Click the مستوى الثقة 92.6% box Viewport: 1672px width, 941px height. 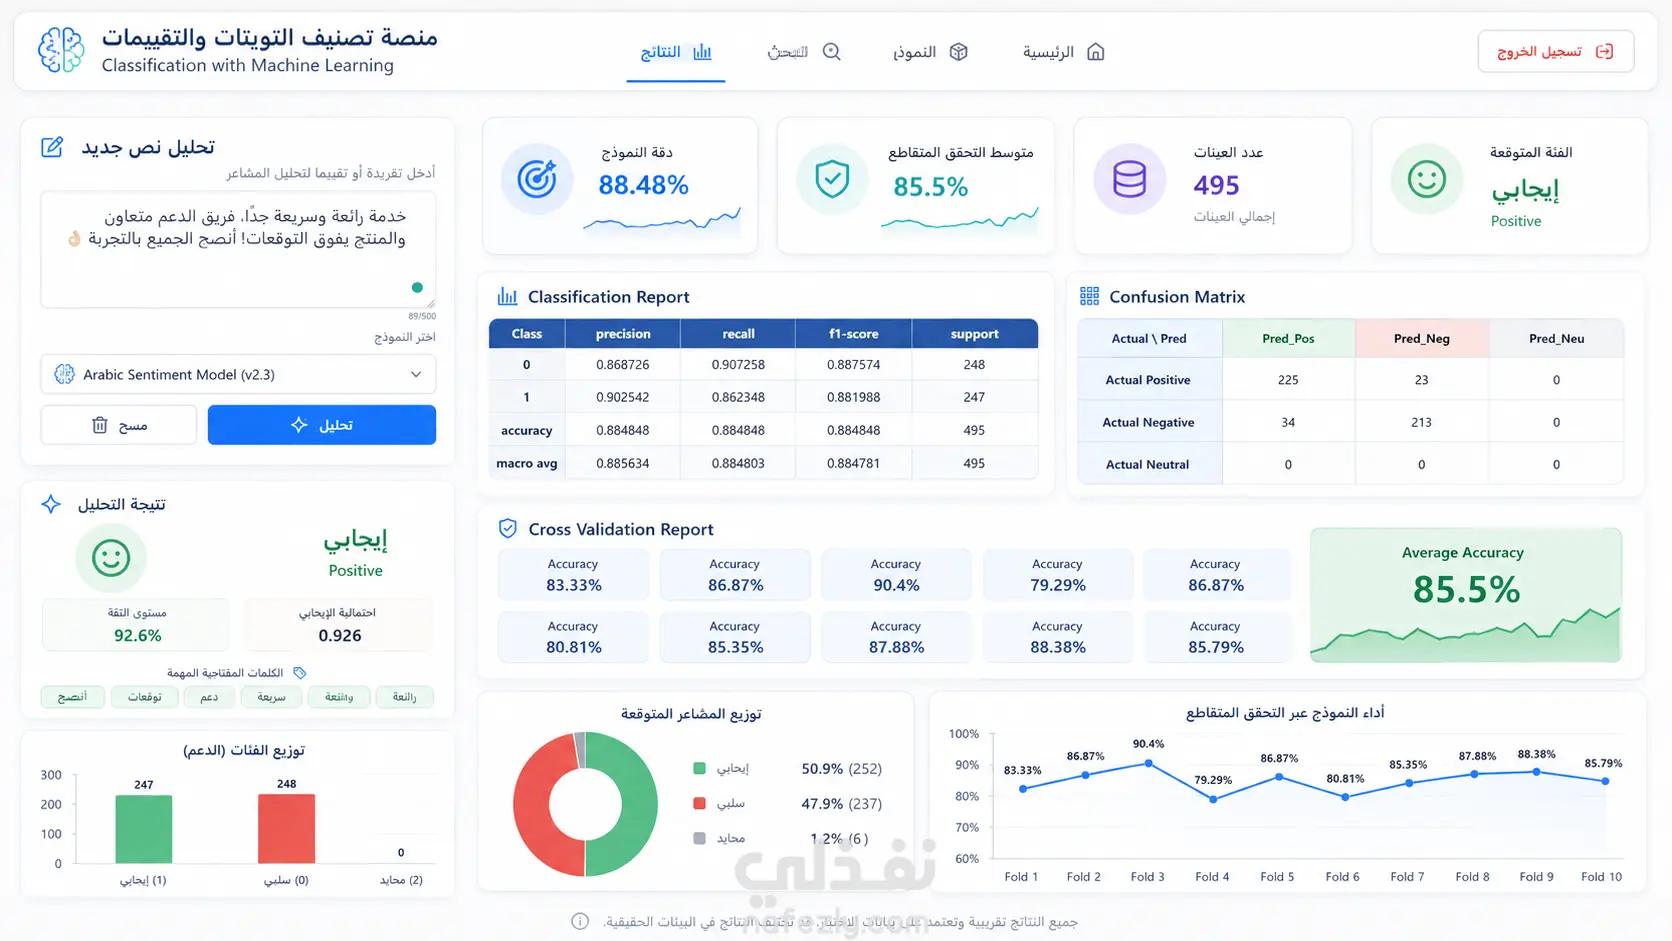[x=137, y=625]
